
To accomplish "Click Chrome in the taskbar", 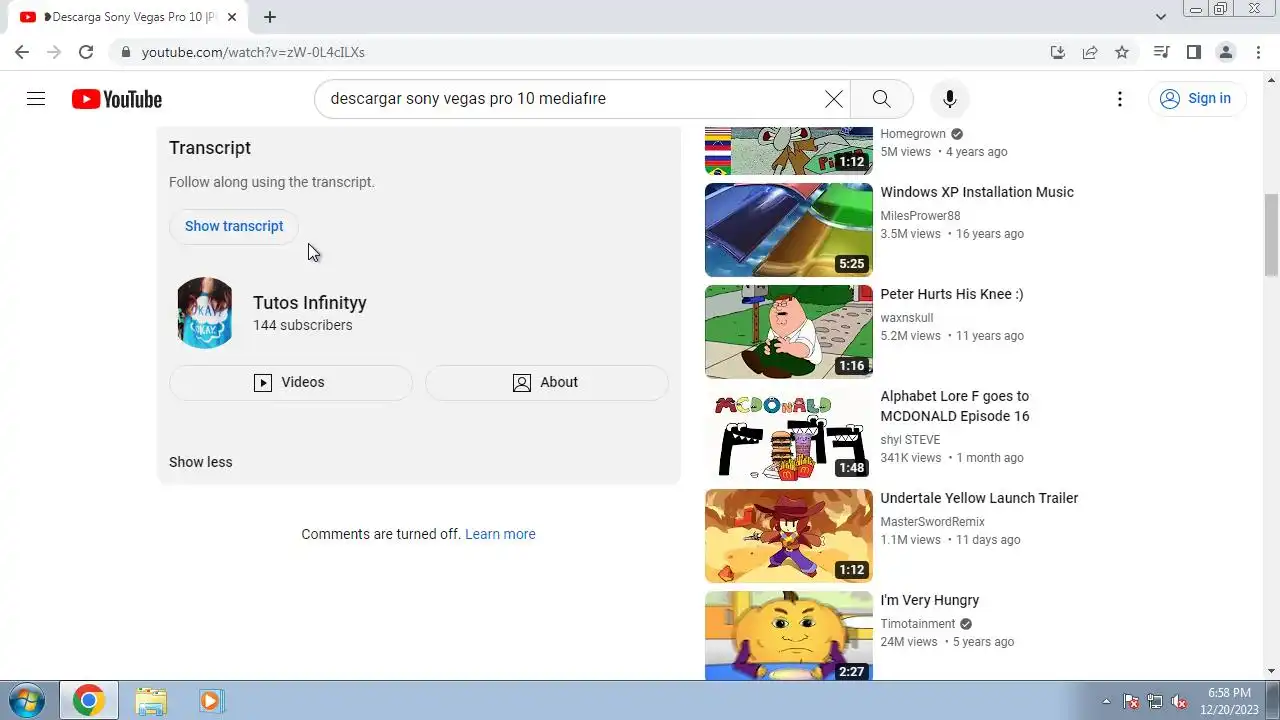I will [88, 701].
